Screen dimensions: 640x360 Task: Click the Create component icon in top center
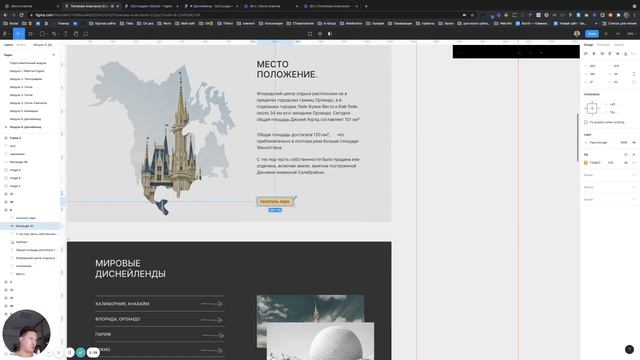tap(320, 34)
